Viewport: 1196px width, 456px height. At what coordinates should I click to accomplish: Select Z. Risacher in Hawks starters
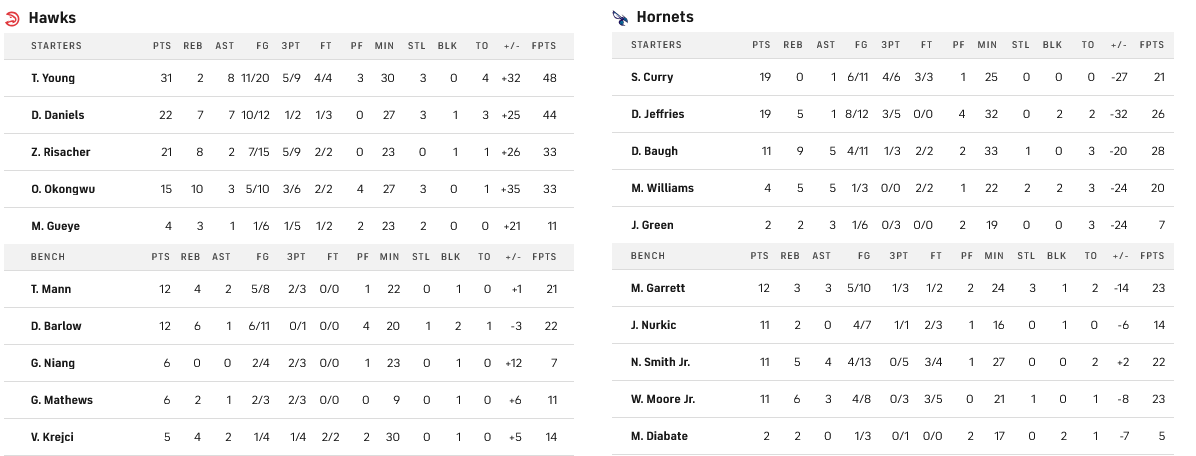pos(58,152)
